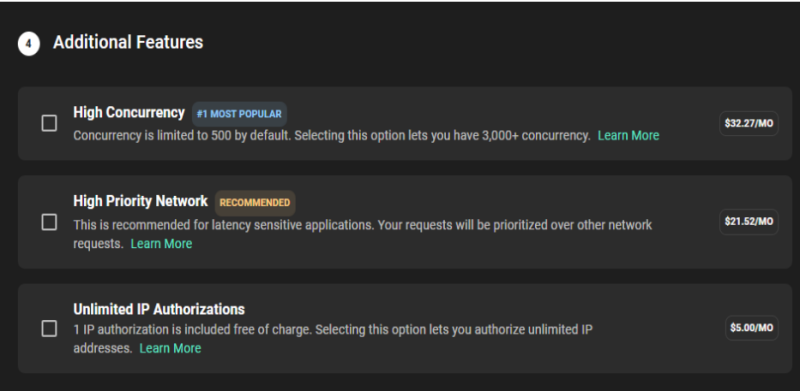Click the High Concurrency title
Image resolution: width=800 pixels, height=391 pixels.
point(129,112)
